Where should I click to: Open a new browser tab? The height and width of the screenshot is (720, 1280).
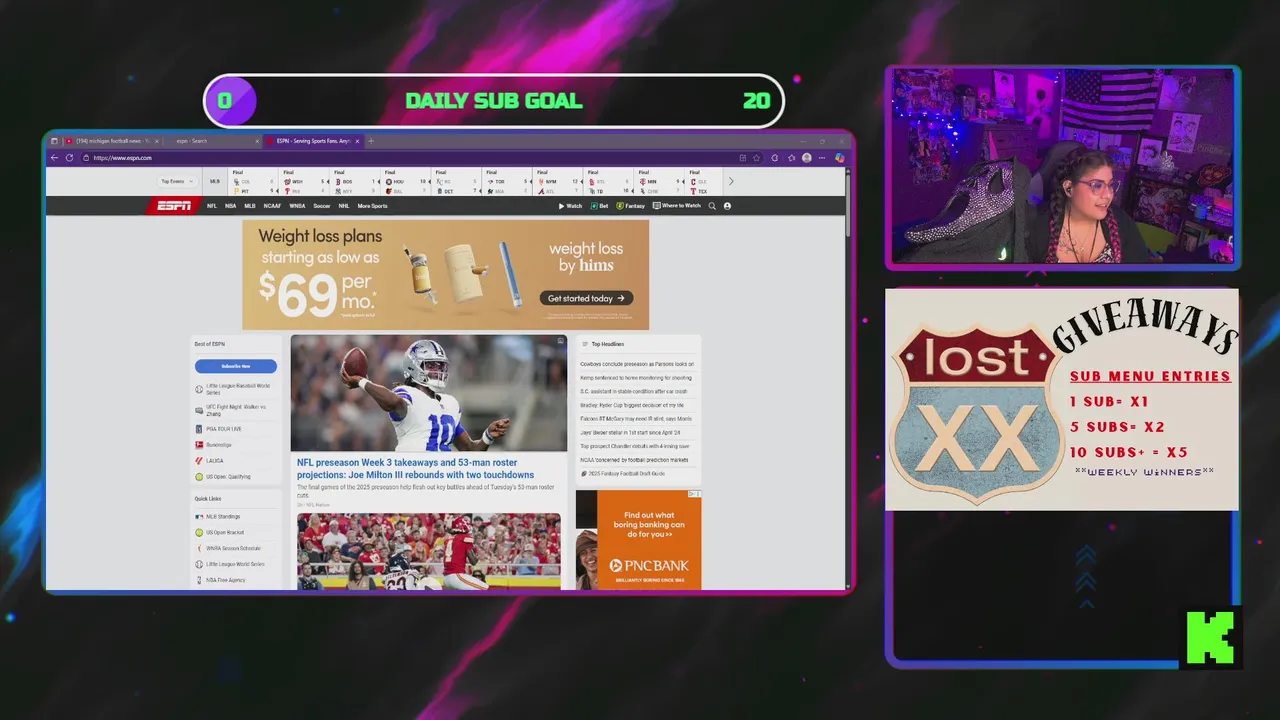[371, 141]
